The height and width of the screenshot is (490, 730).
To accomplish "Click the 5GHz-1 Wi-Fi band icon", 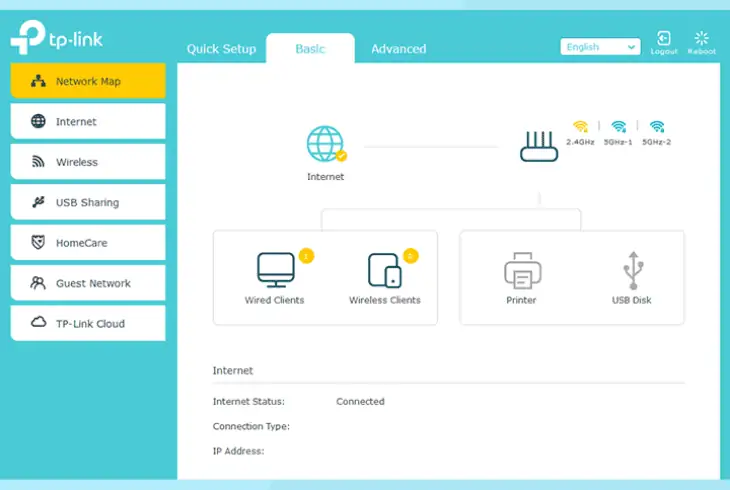I will tap(619, 126).
